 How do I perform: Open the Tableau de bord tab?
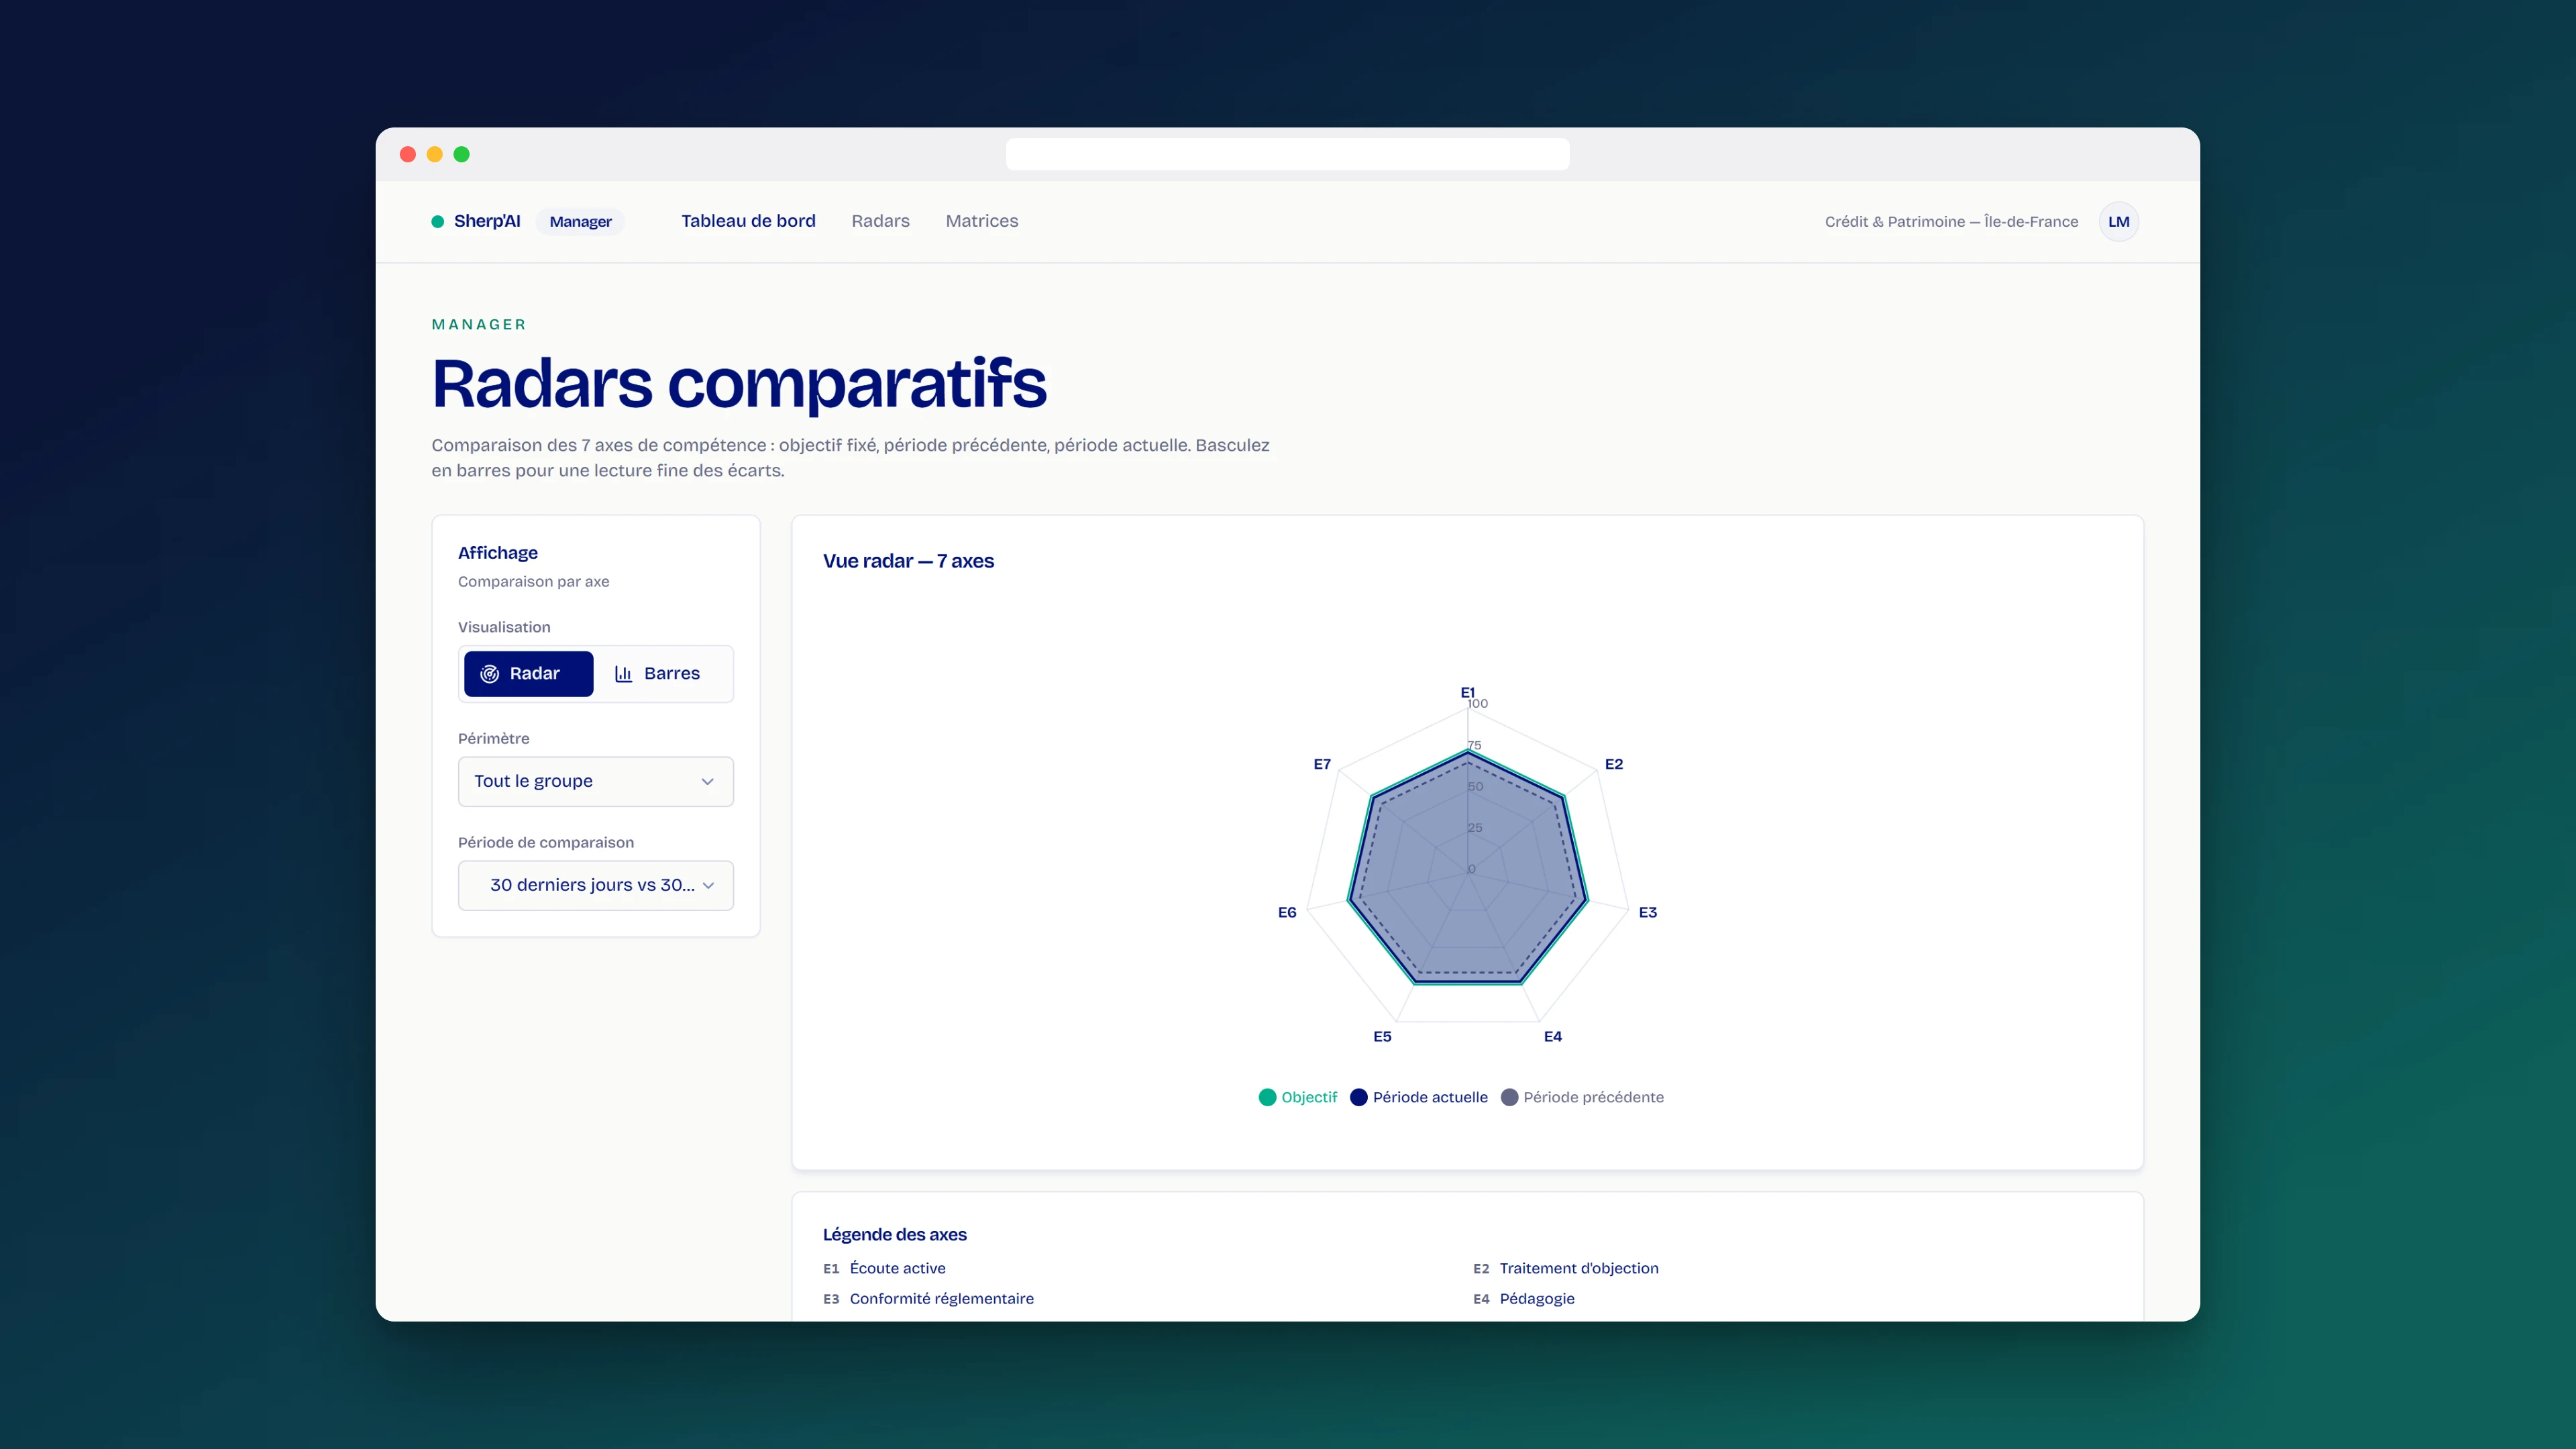748,221
